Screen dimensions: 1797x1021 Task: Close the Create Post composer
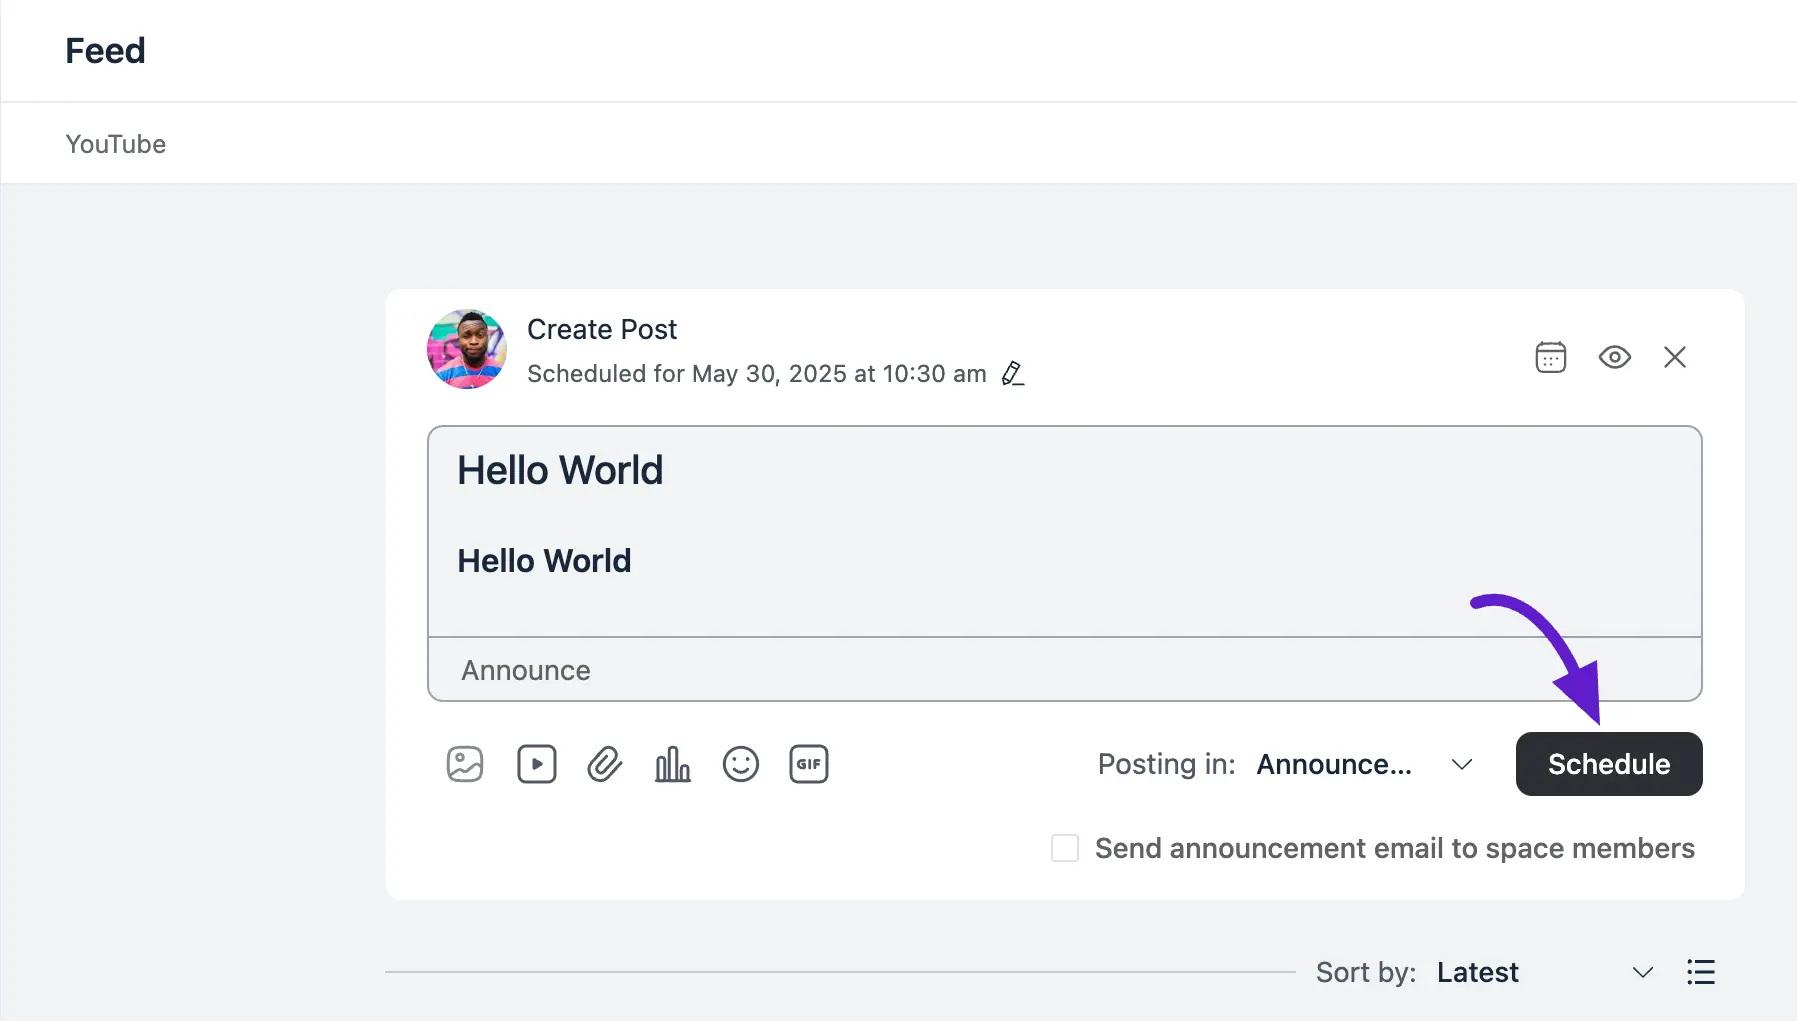pos(1675,357)
